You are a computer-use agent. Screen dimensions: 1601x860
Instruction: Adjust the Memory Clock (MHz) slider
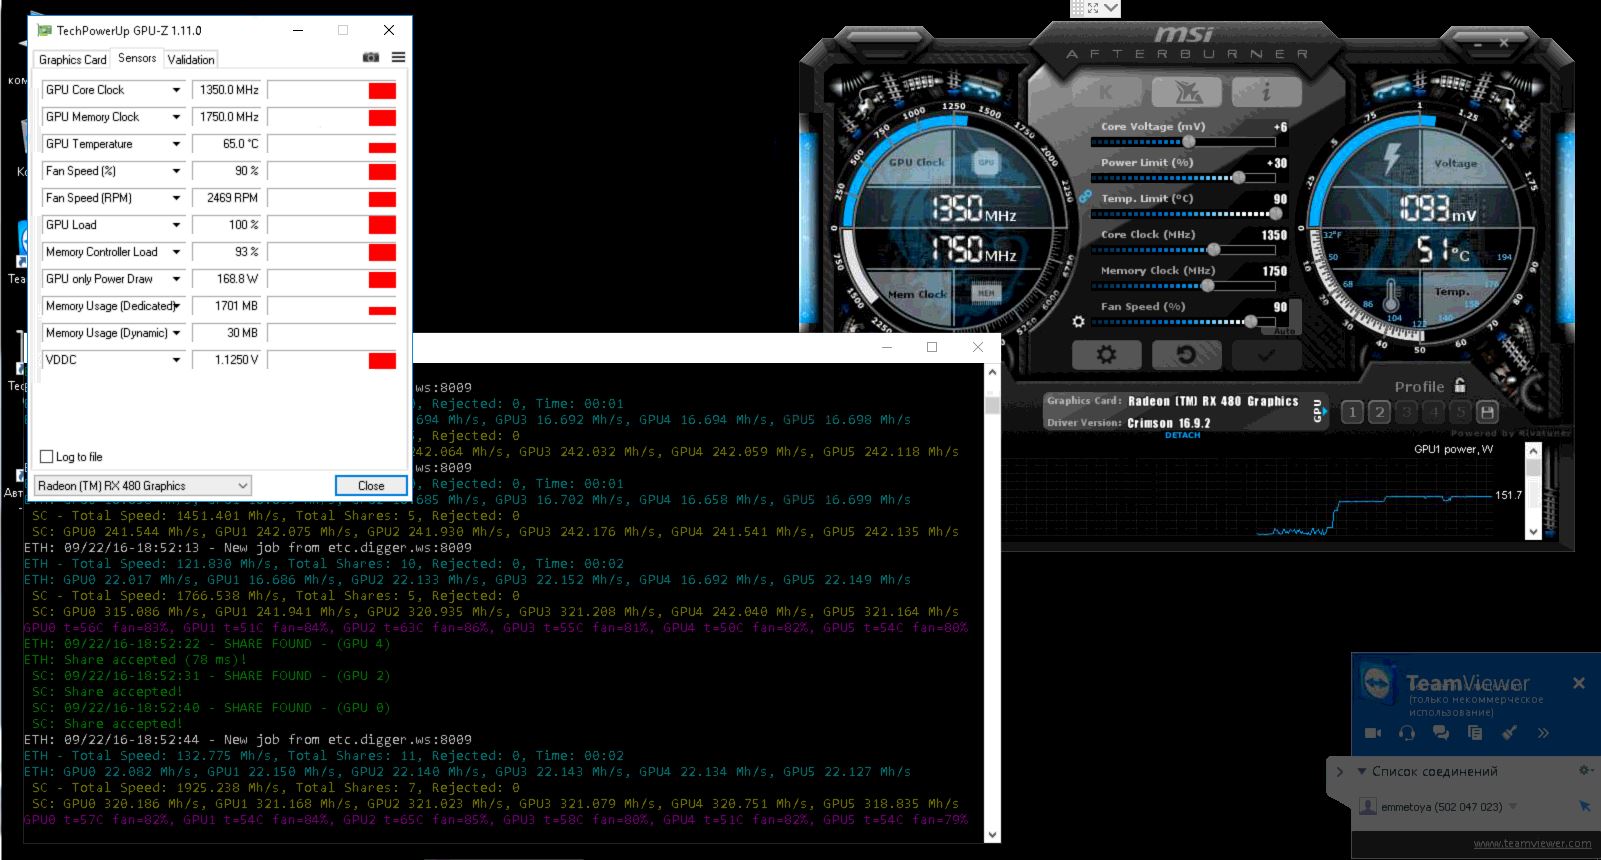1182,286
